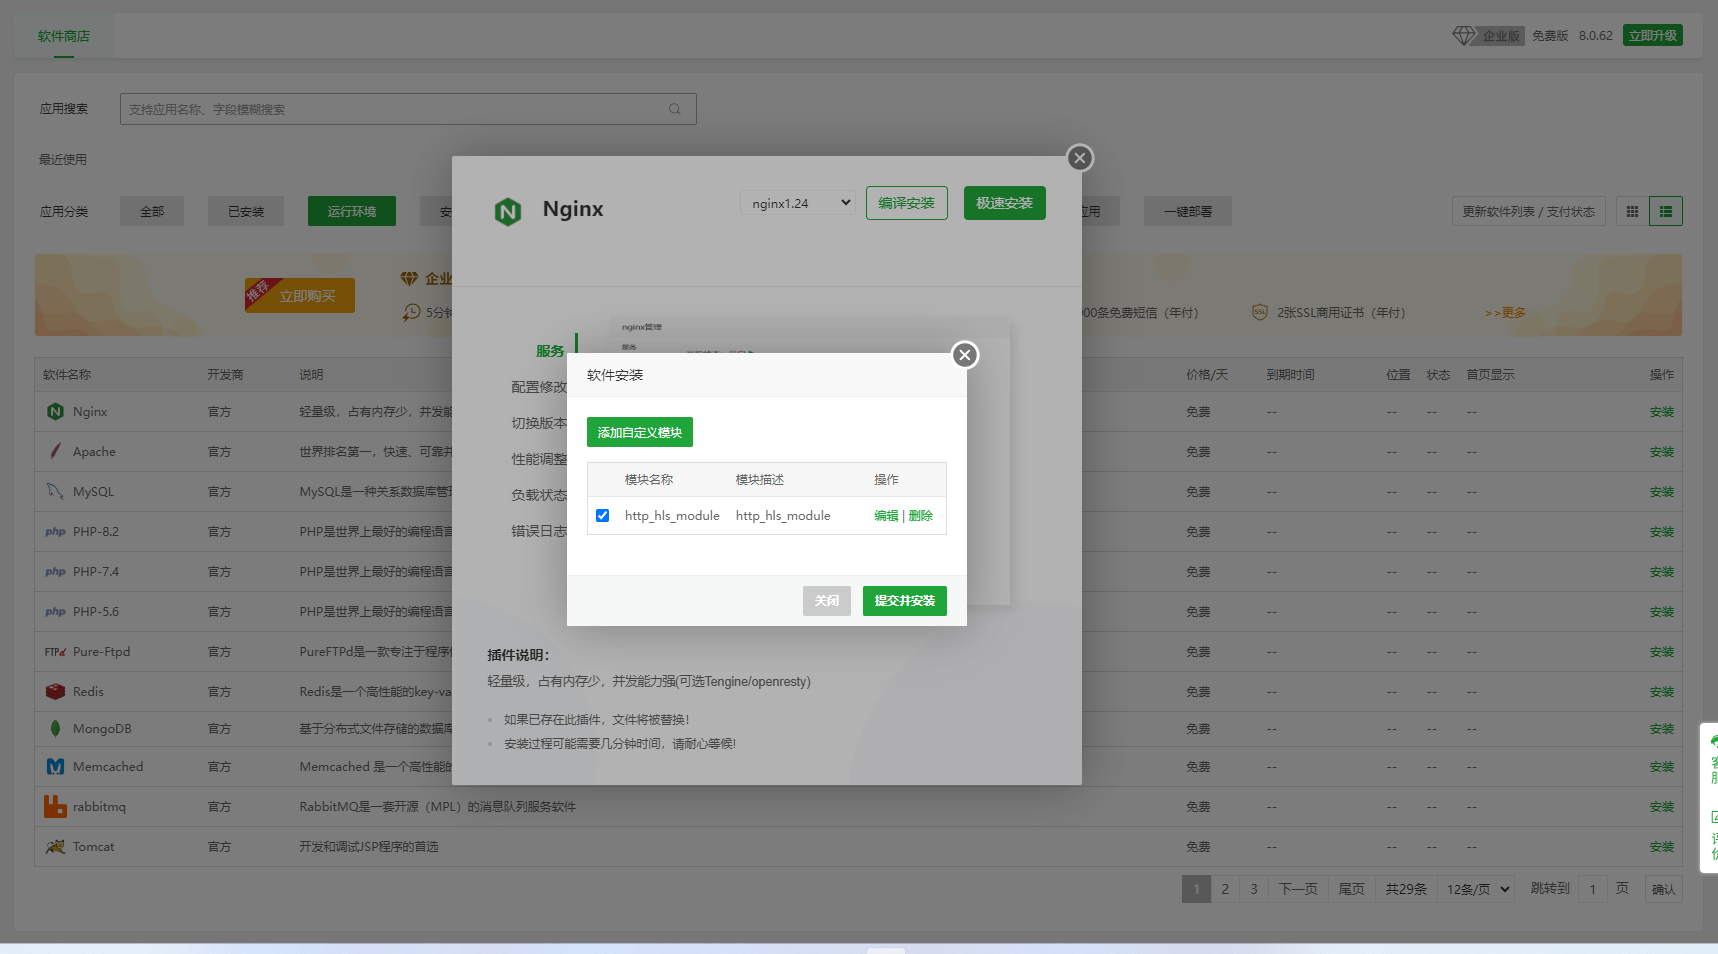Click 安装 link for rabbitmq row

click(x=1662, y=806)
